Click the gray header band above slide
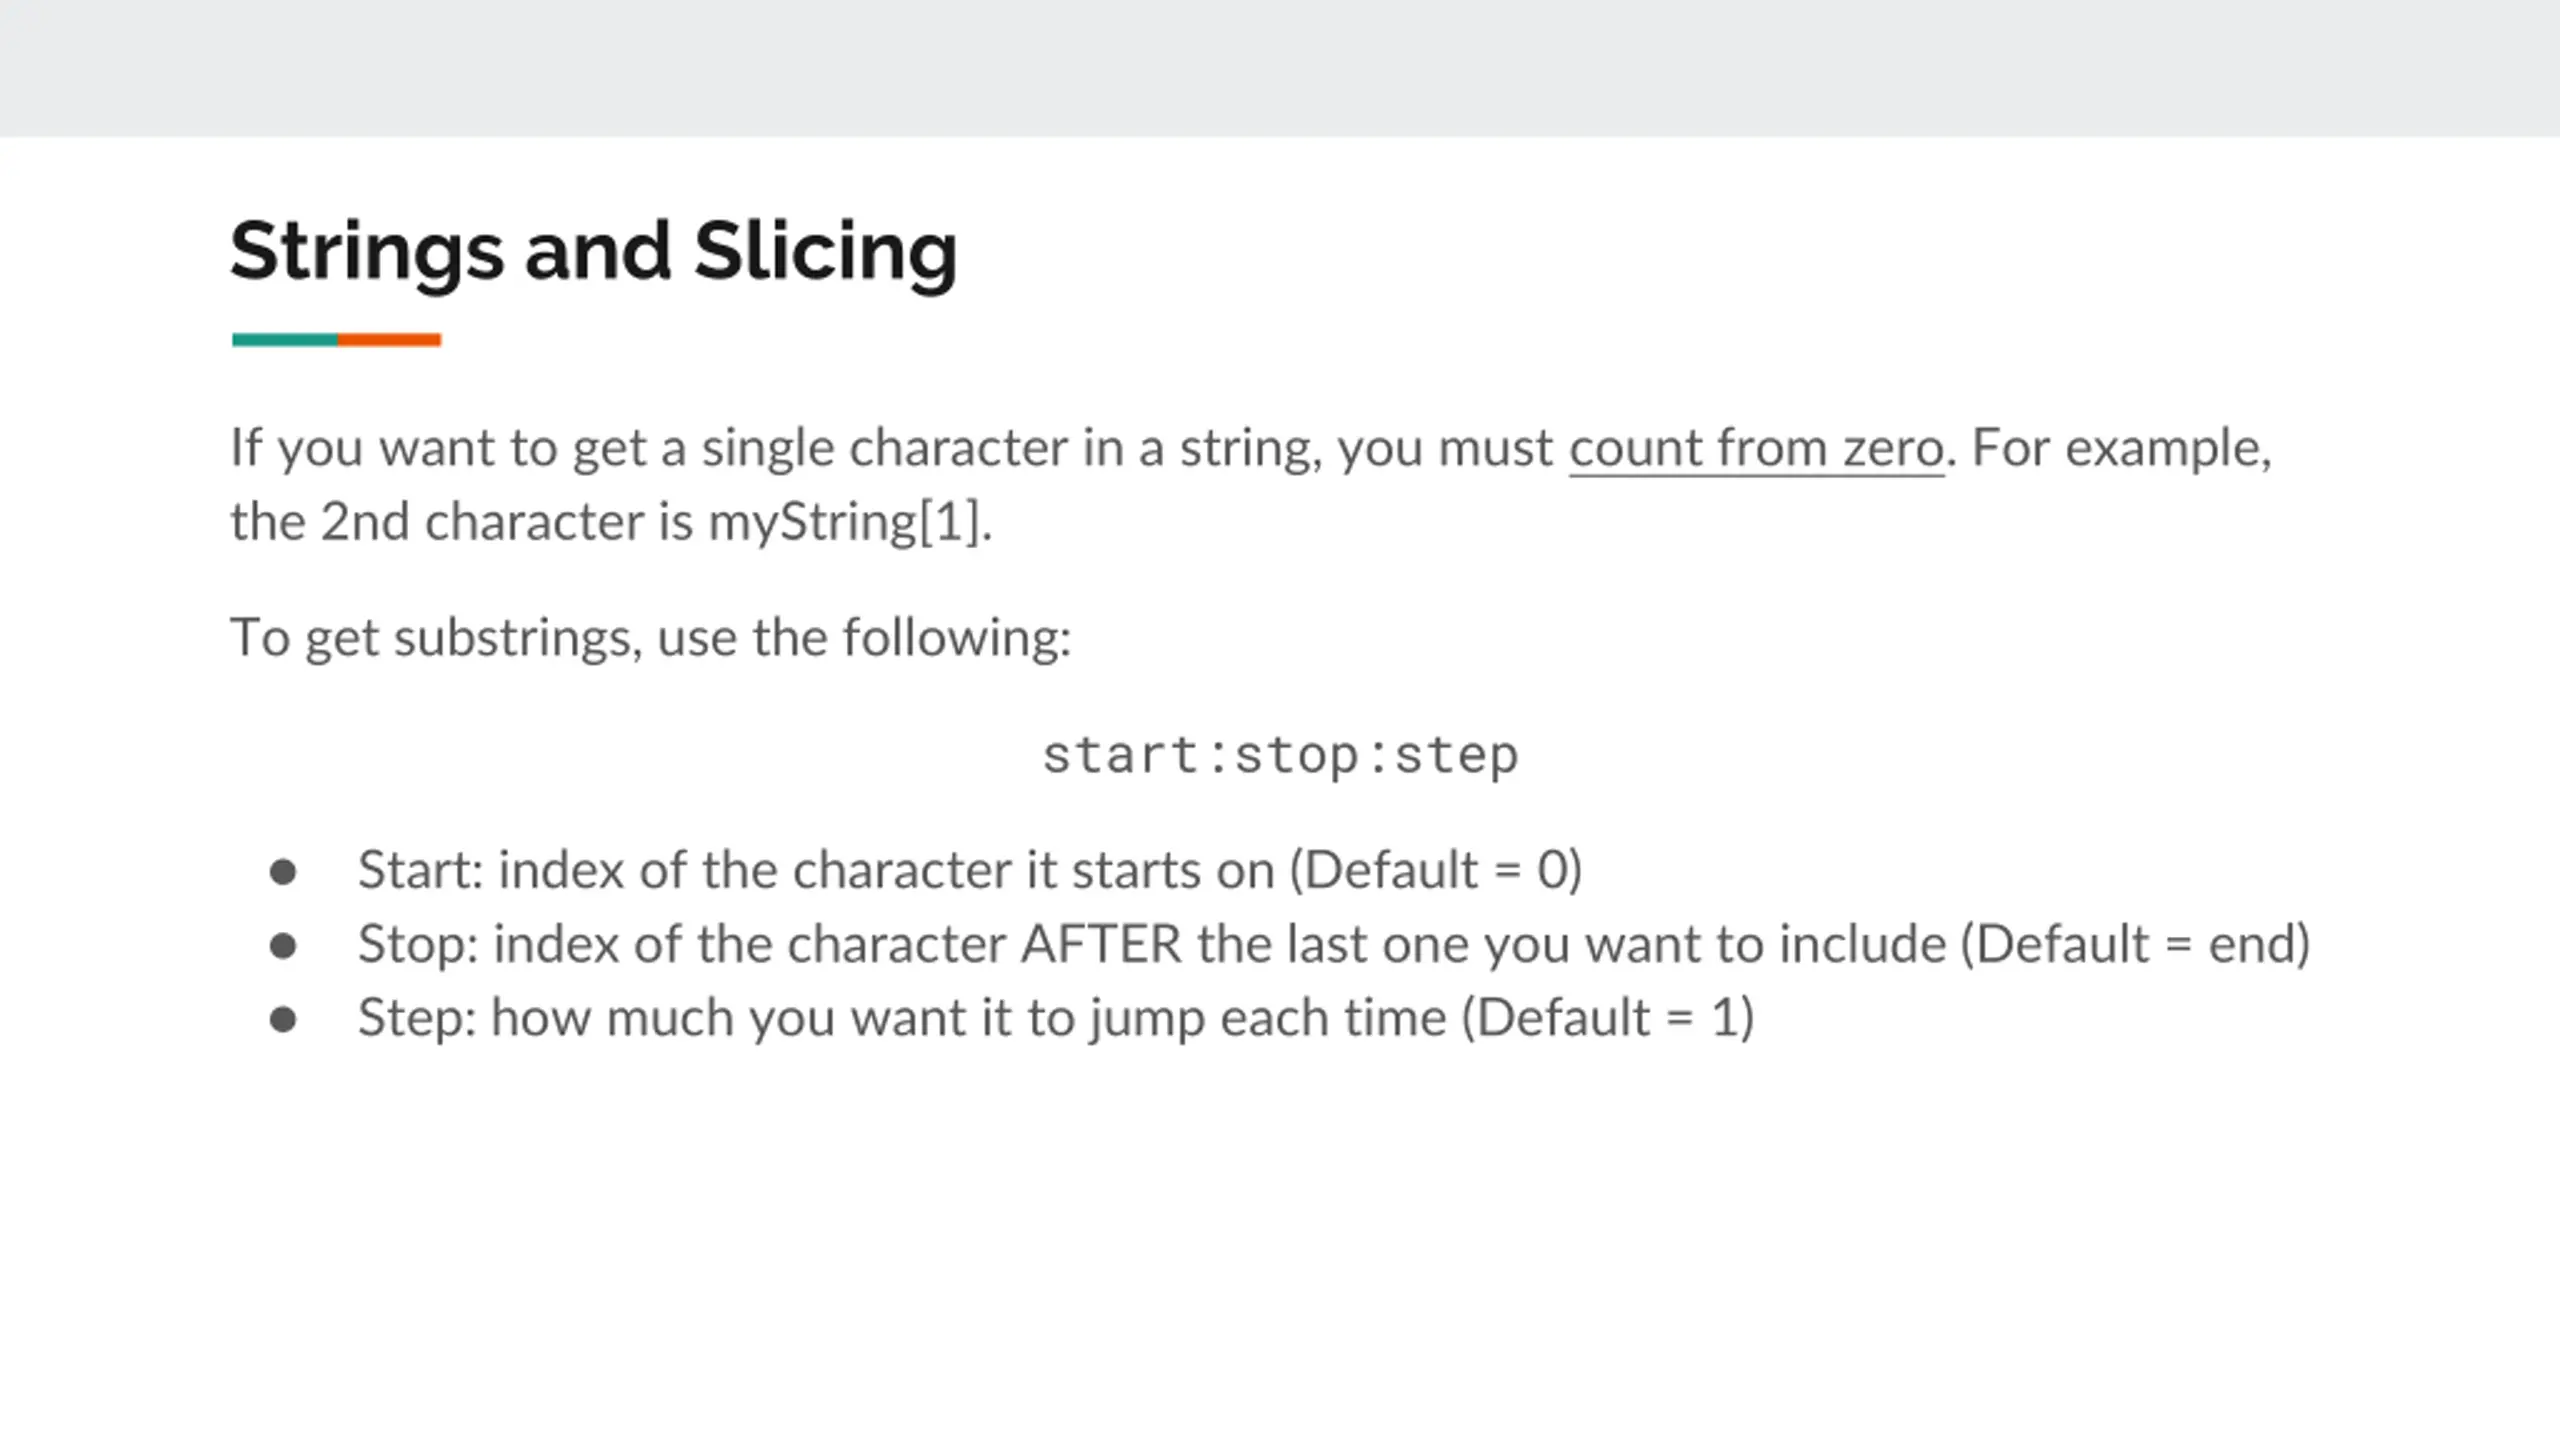 coord(1280,68)
